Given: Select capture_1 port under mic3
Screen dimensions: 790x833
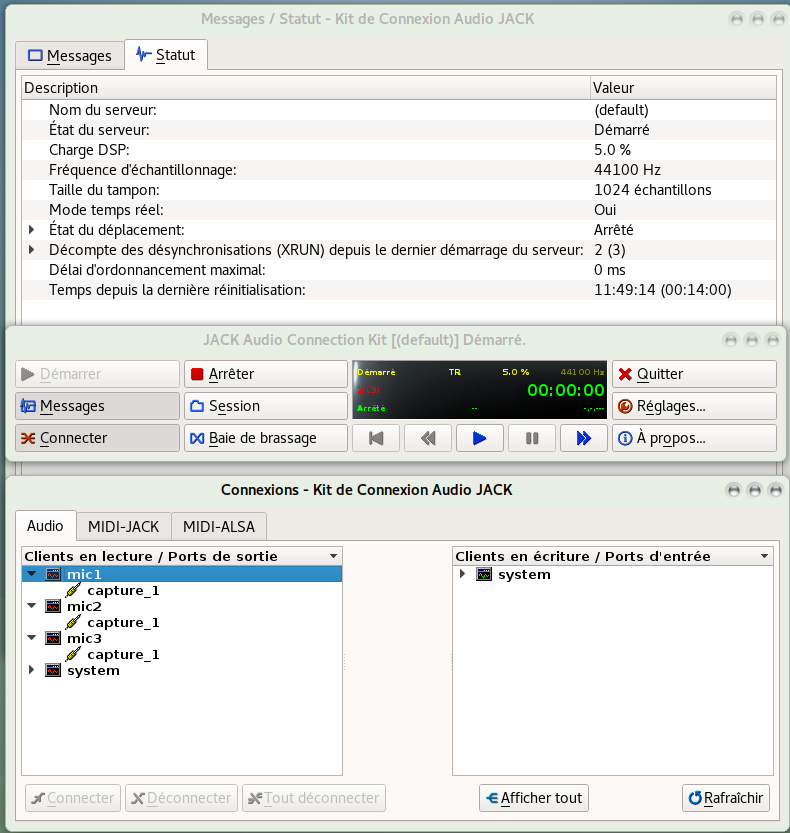Looking at the screenshot, I should pyautogui.click(x=123, y=654).
